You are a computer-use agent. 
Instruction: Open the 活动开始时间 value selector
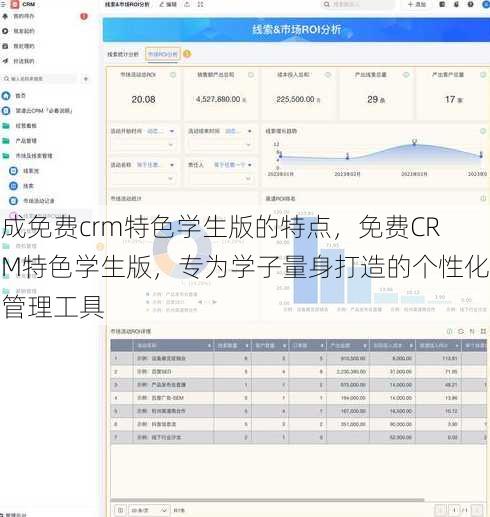[x=143, y=145]
